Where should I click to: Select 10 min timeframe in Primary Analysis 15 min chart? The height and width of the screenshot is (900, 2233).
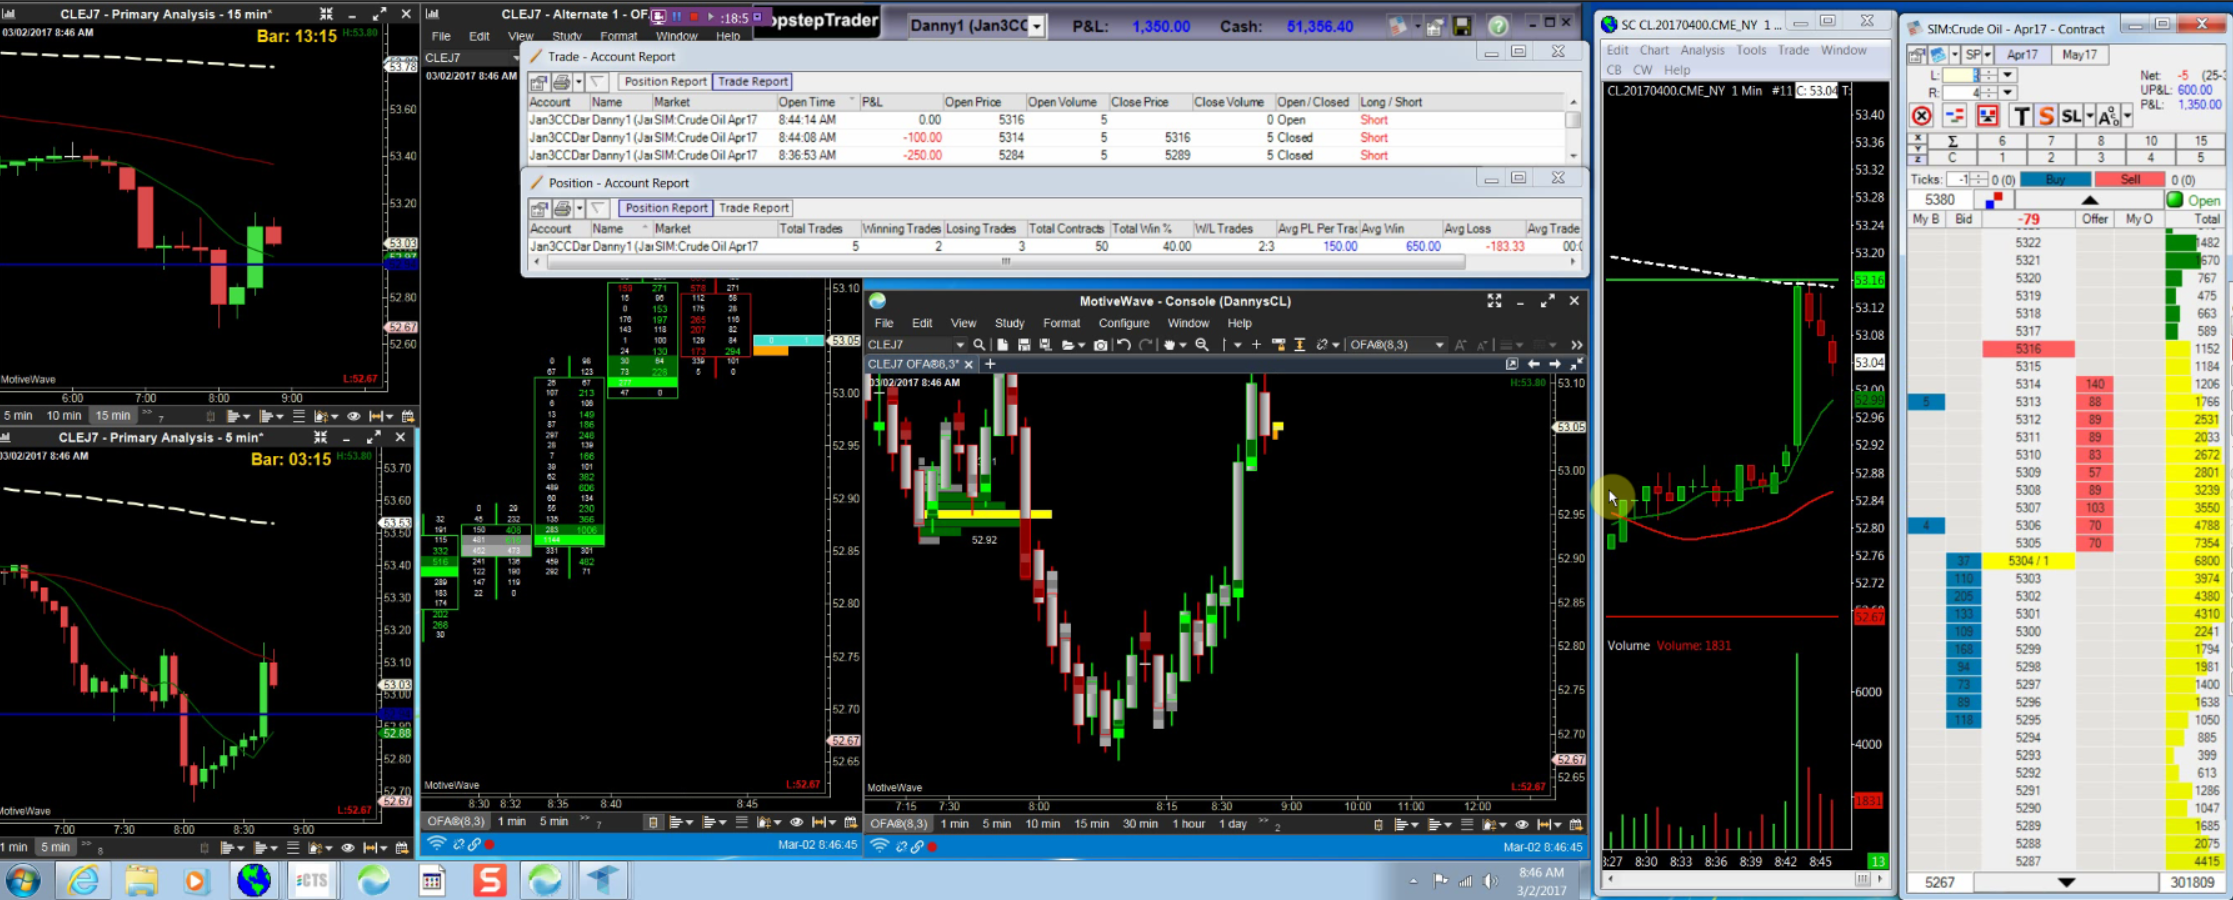(x=64, y=416)
